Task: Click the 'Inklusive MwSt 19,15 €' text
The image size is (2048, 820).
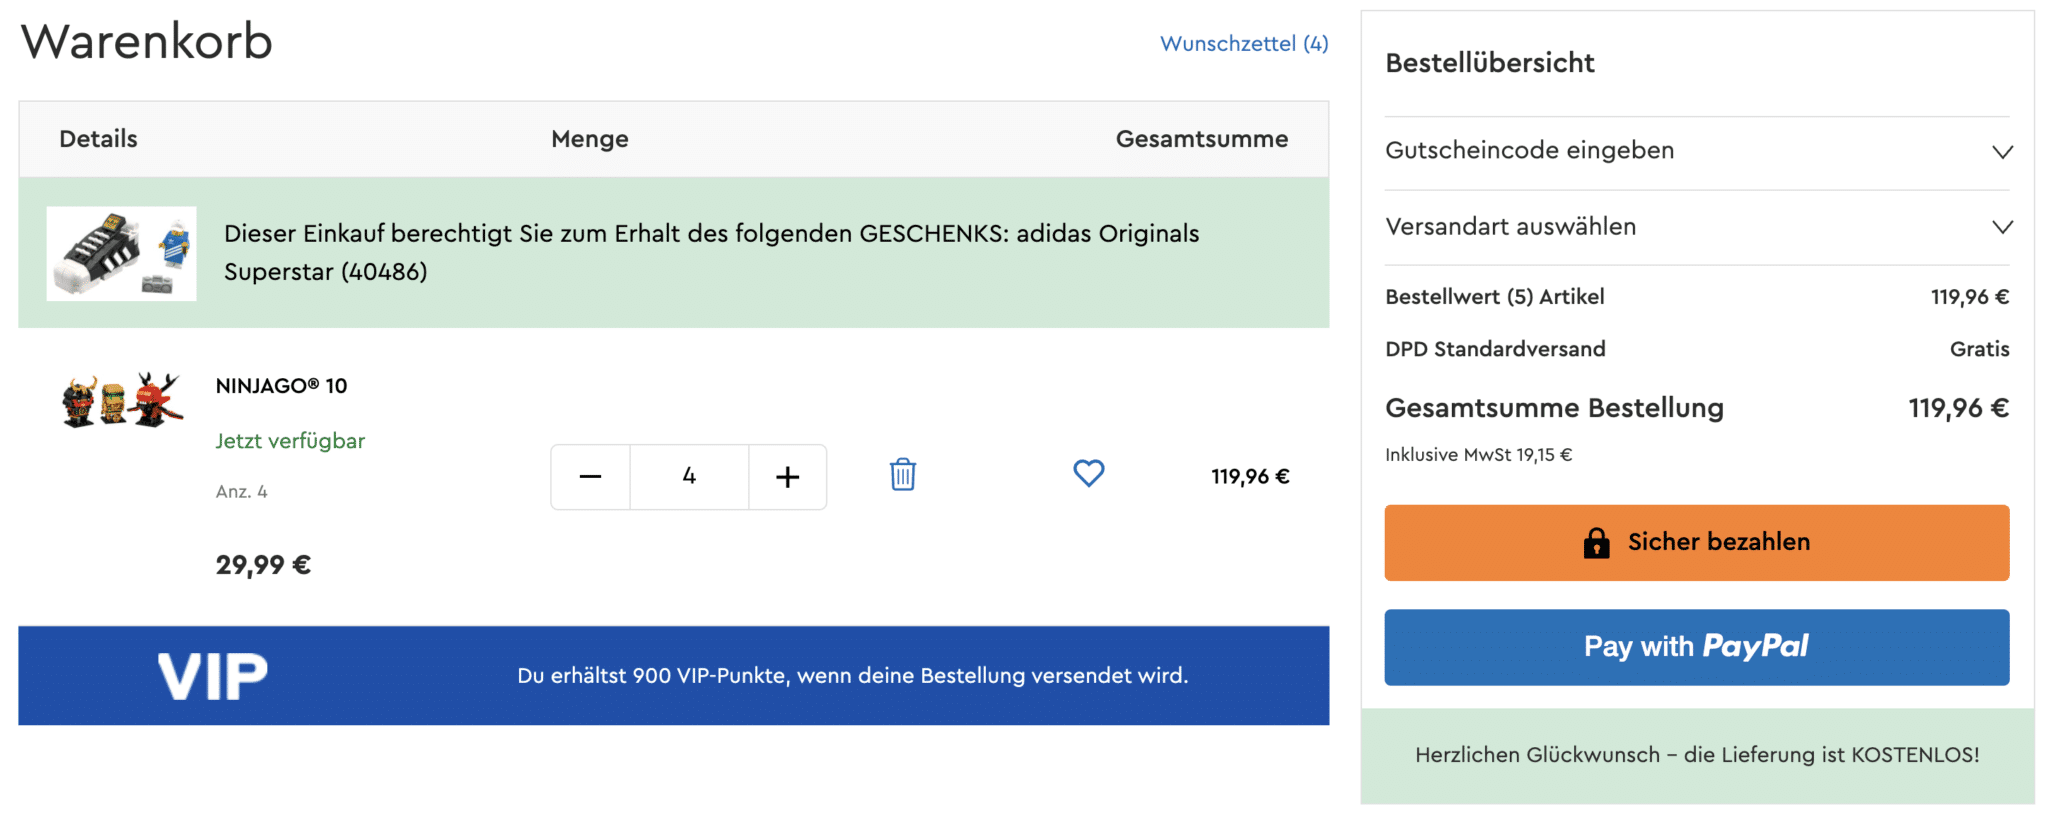Action: (1478, 455)
